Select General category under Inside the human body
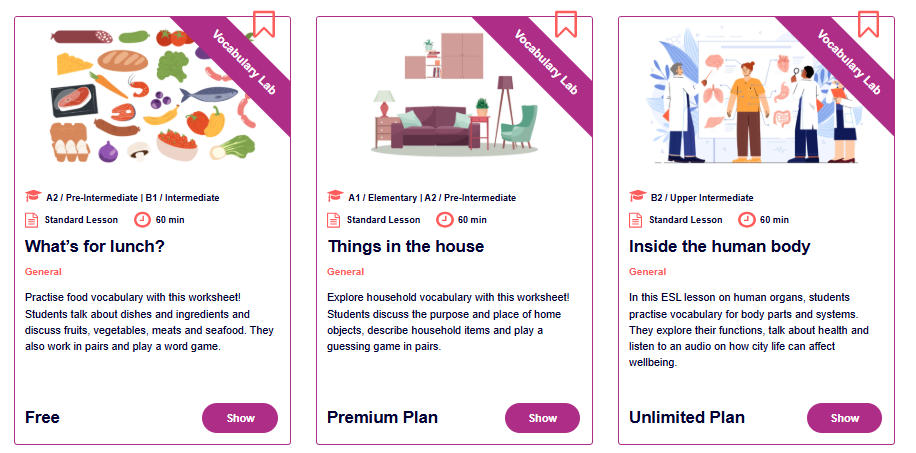Screen dimensions: 916x453 (x=647, y=272)
